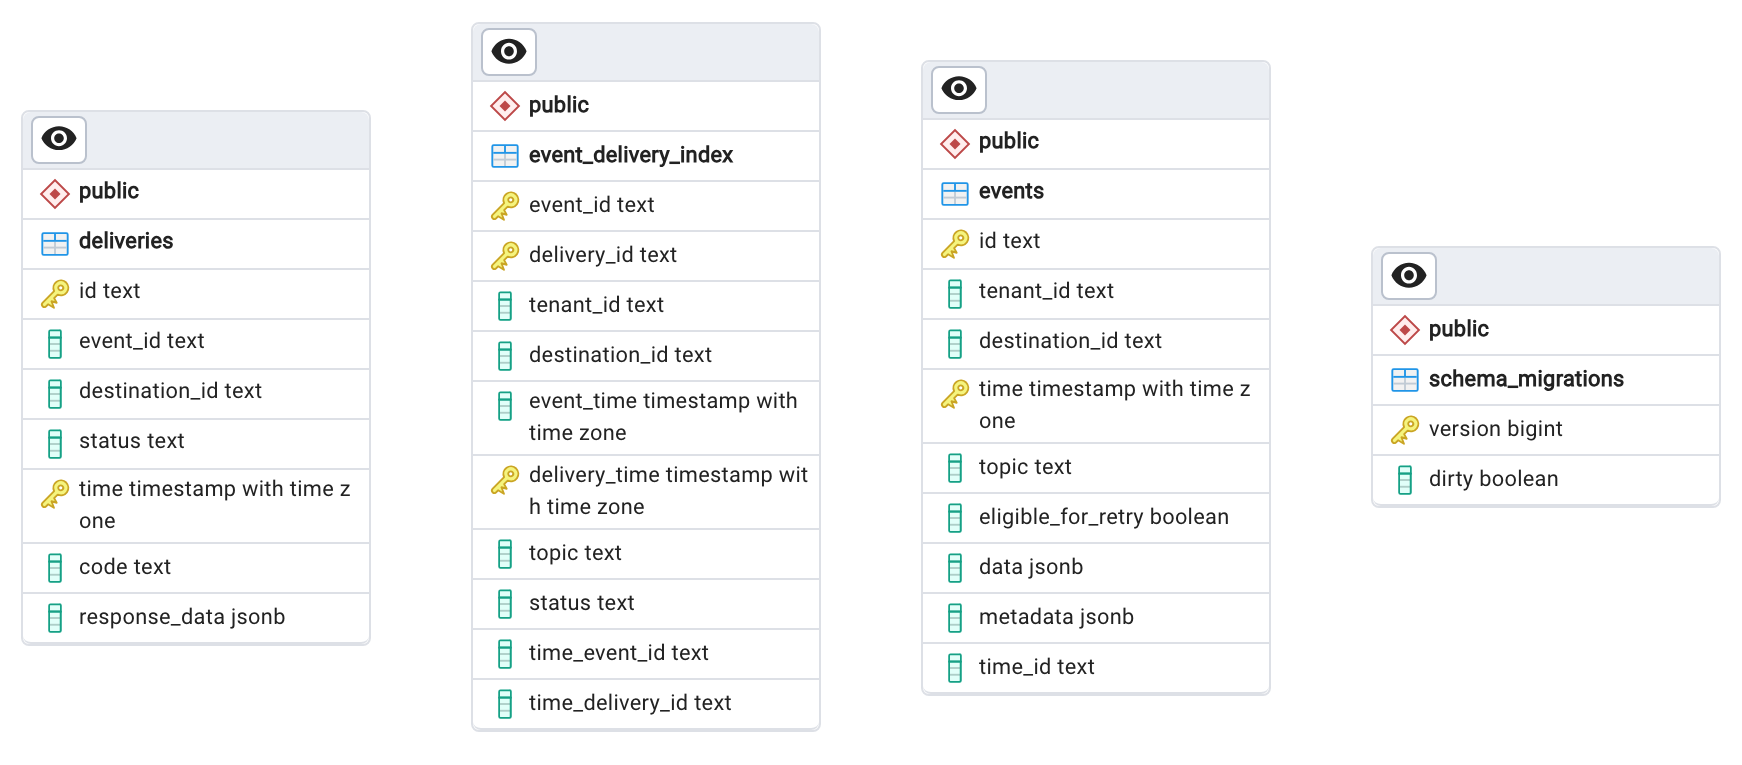Click the column icon beside dirty boolean

click(x=1405, y=480)
